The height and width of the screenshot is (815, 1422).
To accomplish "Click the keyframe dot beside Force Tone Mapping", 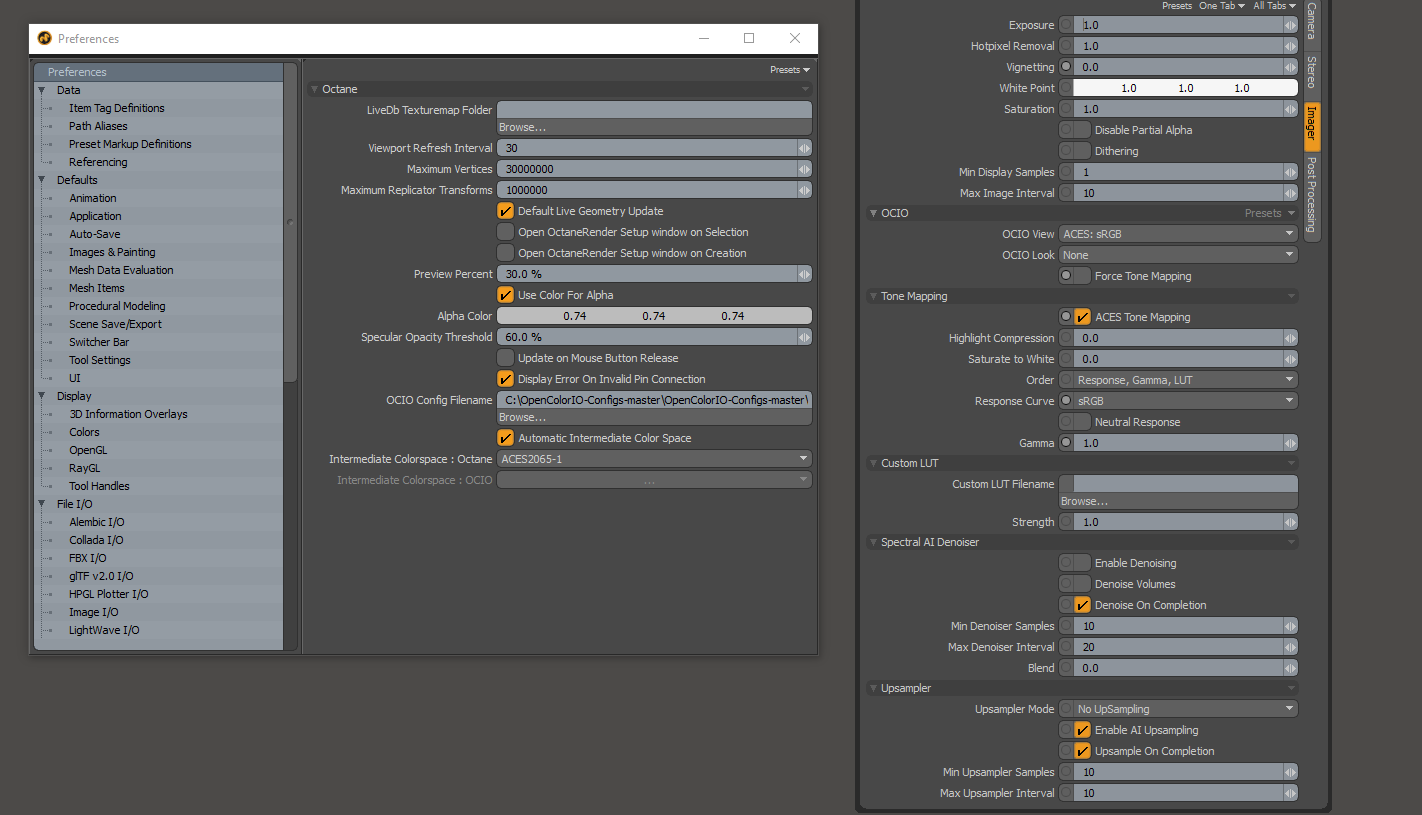I will click(1067, 276).
